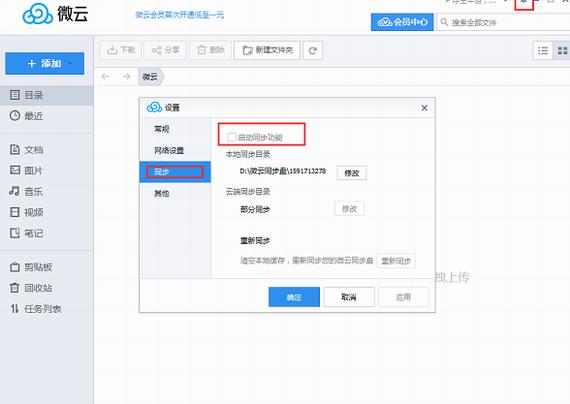Viewport: 570px width, 404px height.
Task: Select the 同步 settings tab
Action: [x=175, y=172]
